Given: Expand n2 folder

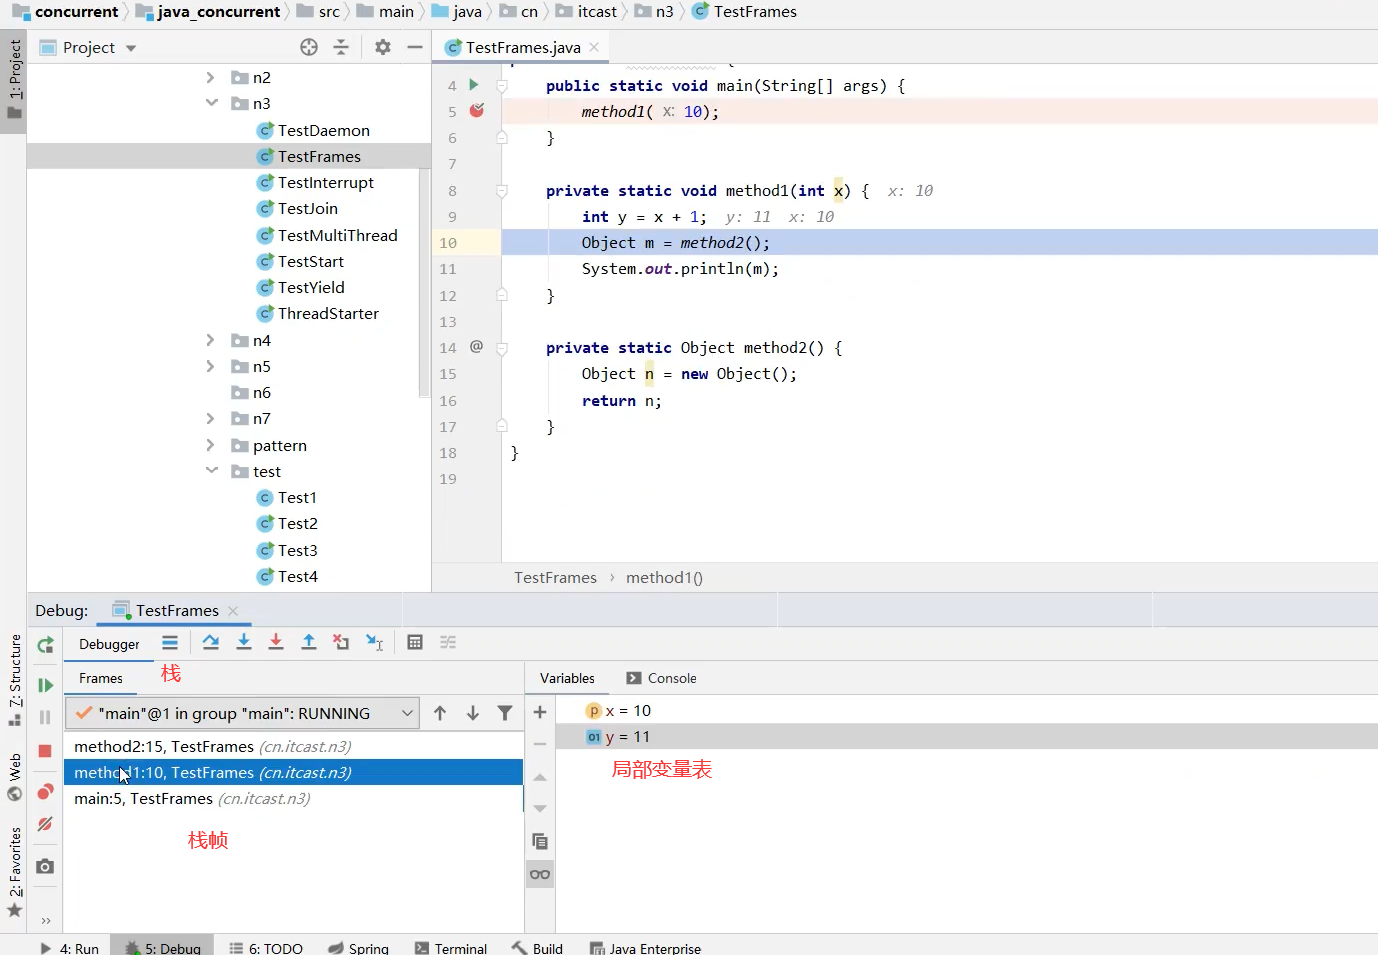Looking at the screenshot, I should pos(210,77).
